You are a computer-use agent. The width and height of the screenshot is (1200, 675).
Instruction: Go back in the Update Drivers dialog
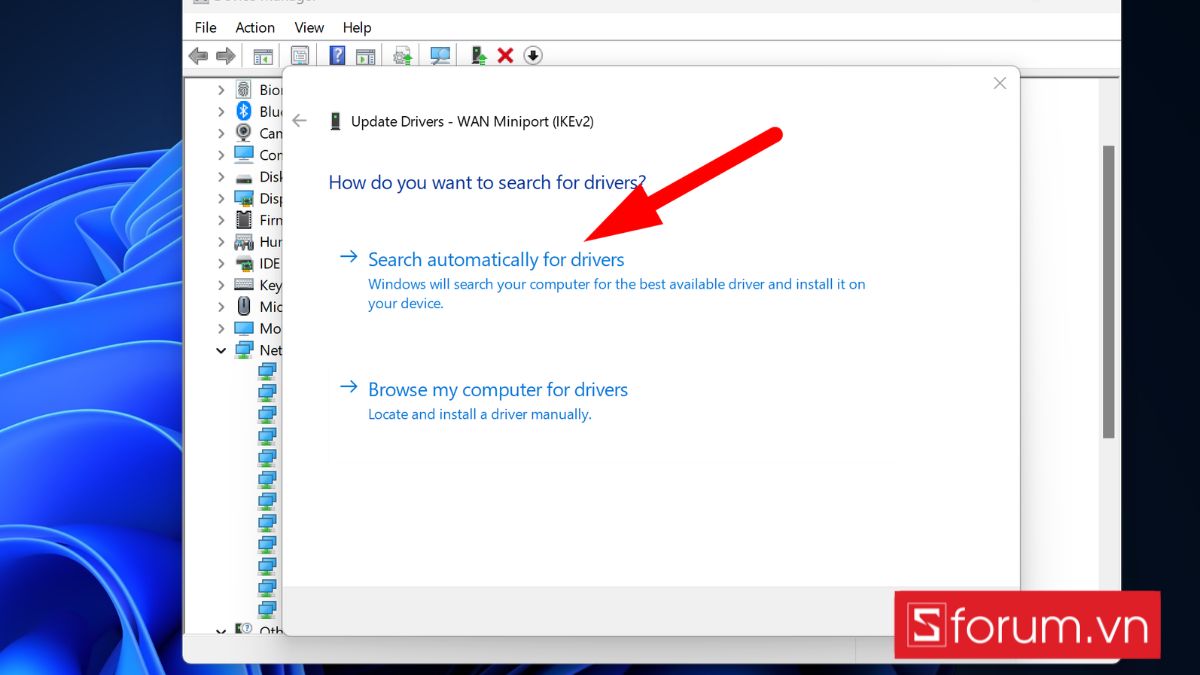coord(299,121)
